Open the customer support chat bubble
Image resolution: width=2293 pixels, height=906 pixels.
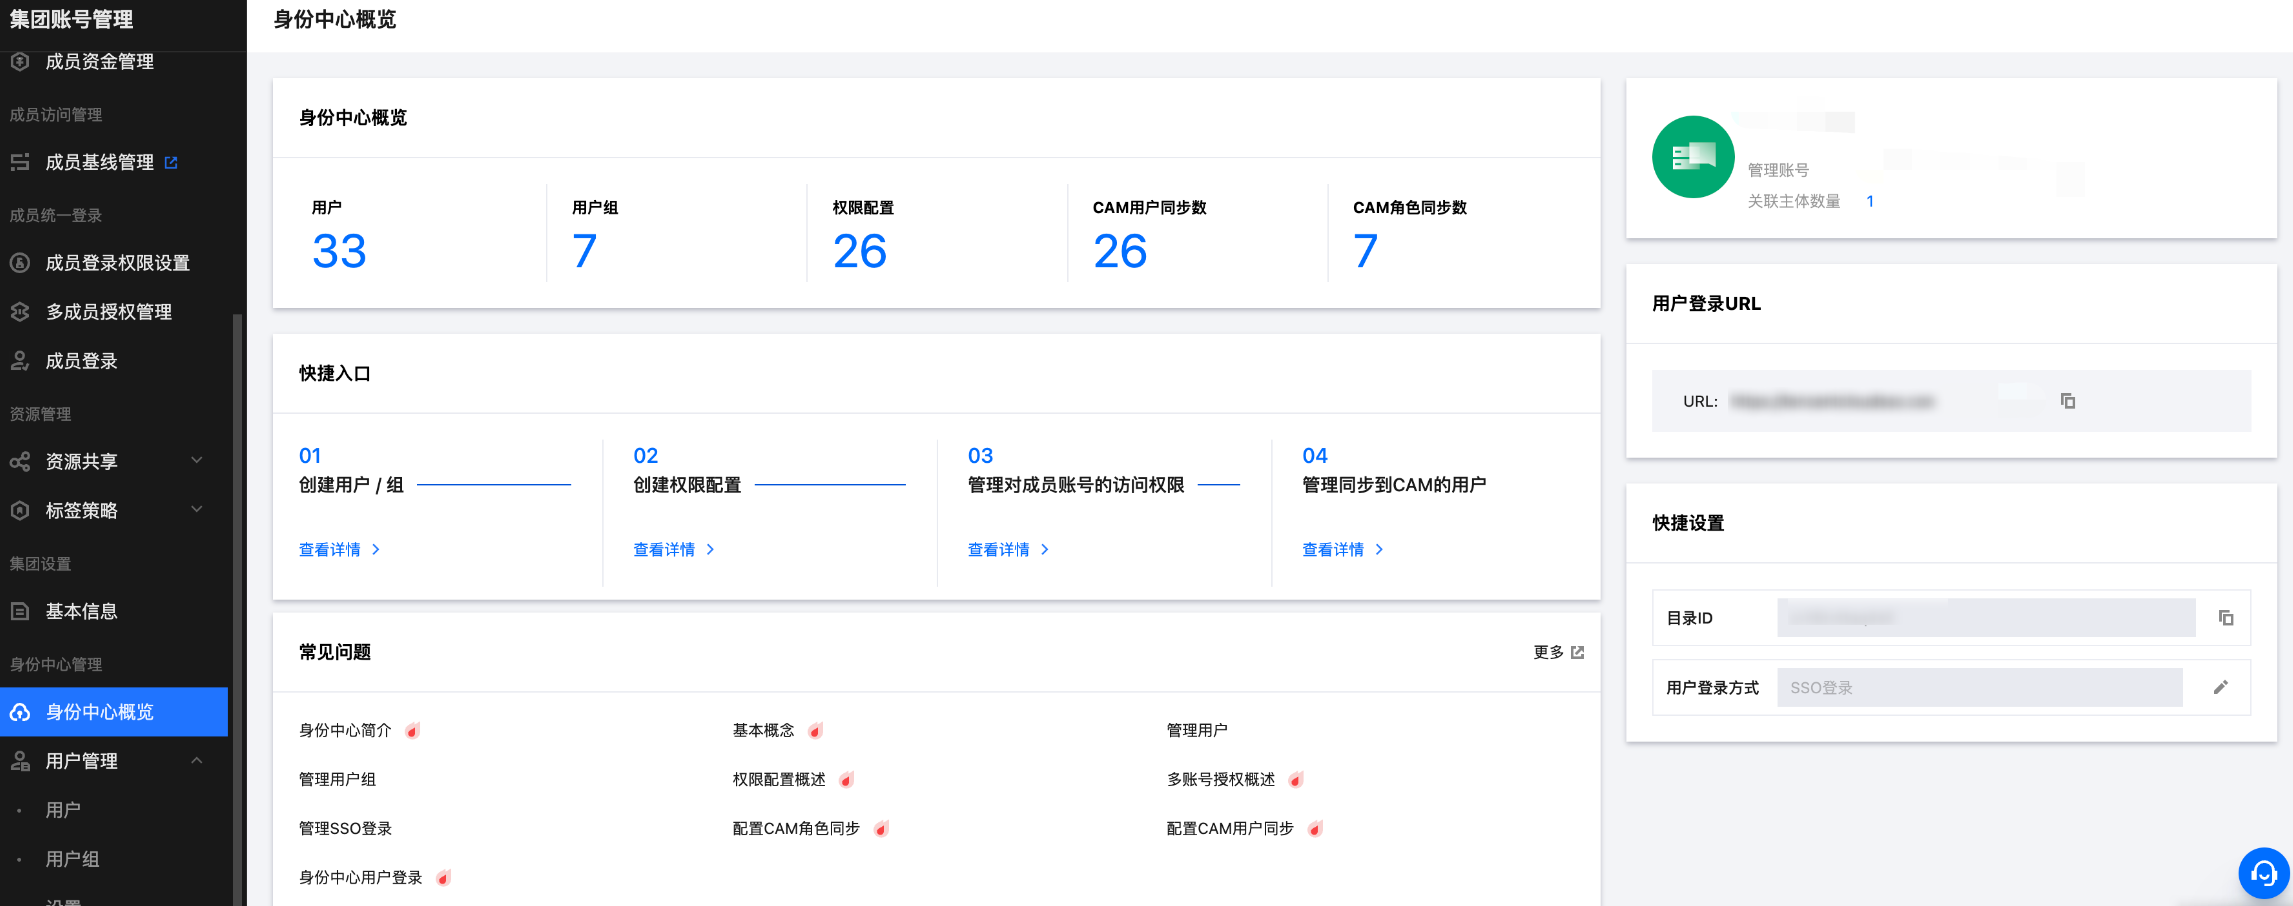[2263, 873]
